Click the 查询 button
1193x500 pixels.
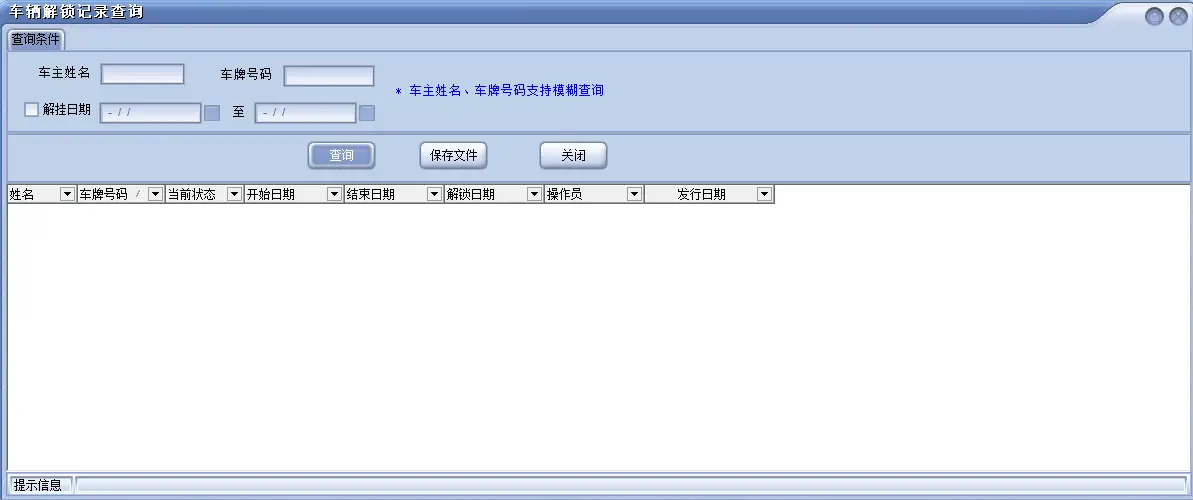coord(342,155)
